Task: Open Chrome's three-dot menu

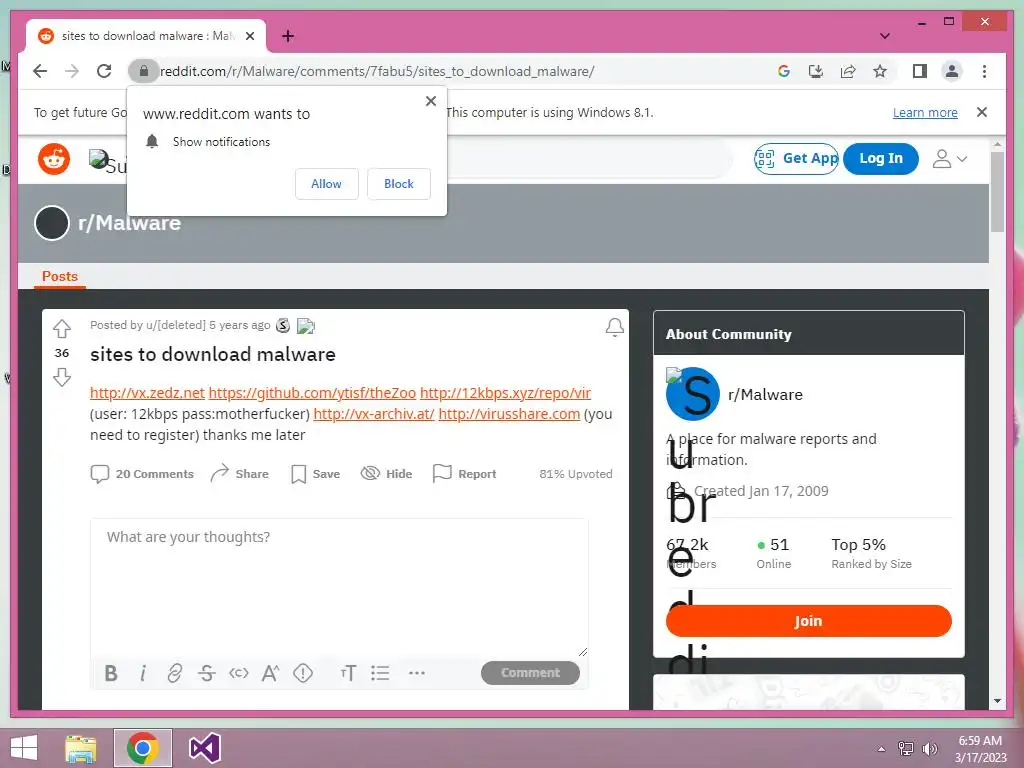Action: coord(984,71)
